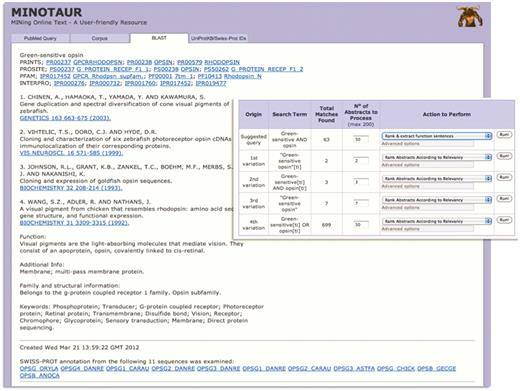Image resolution: width=520 pixels, height=391 pixels.
Task: Open the action dropdown in the 4th variation row
Action: click(437, 221)
